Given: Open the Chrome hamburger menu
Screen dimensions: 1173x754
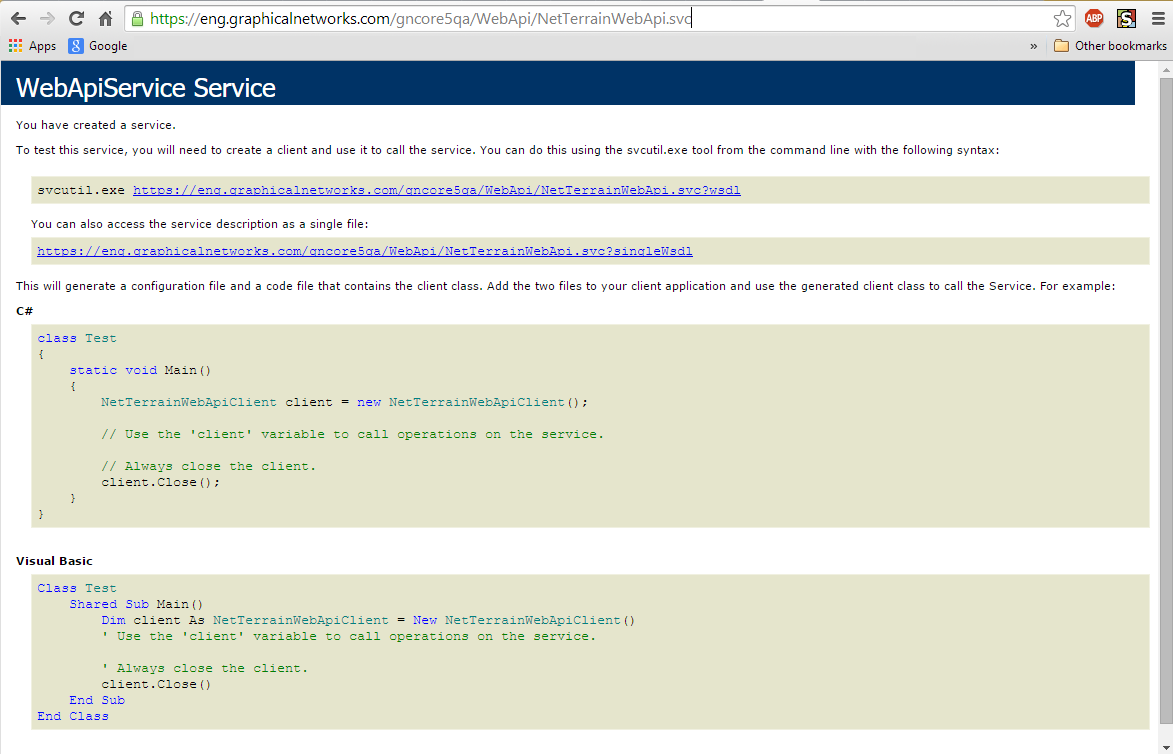Looking at the screenshot, I should coord(1156,18).
